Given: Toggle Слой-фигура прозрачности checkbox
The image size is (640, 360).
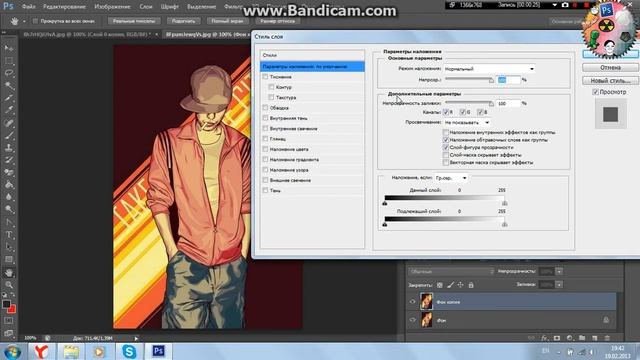Looking at the screenshot, I should click(446, 147).
